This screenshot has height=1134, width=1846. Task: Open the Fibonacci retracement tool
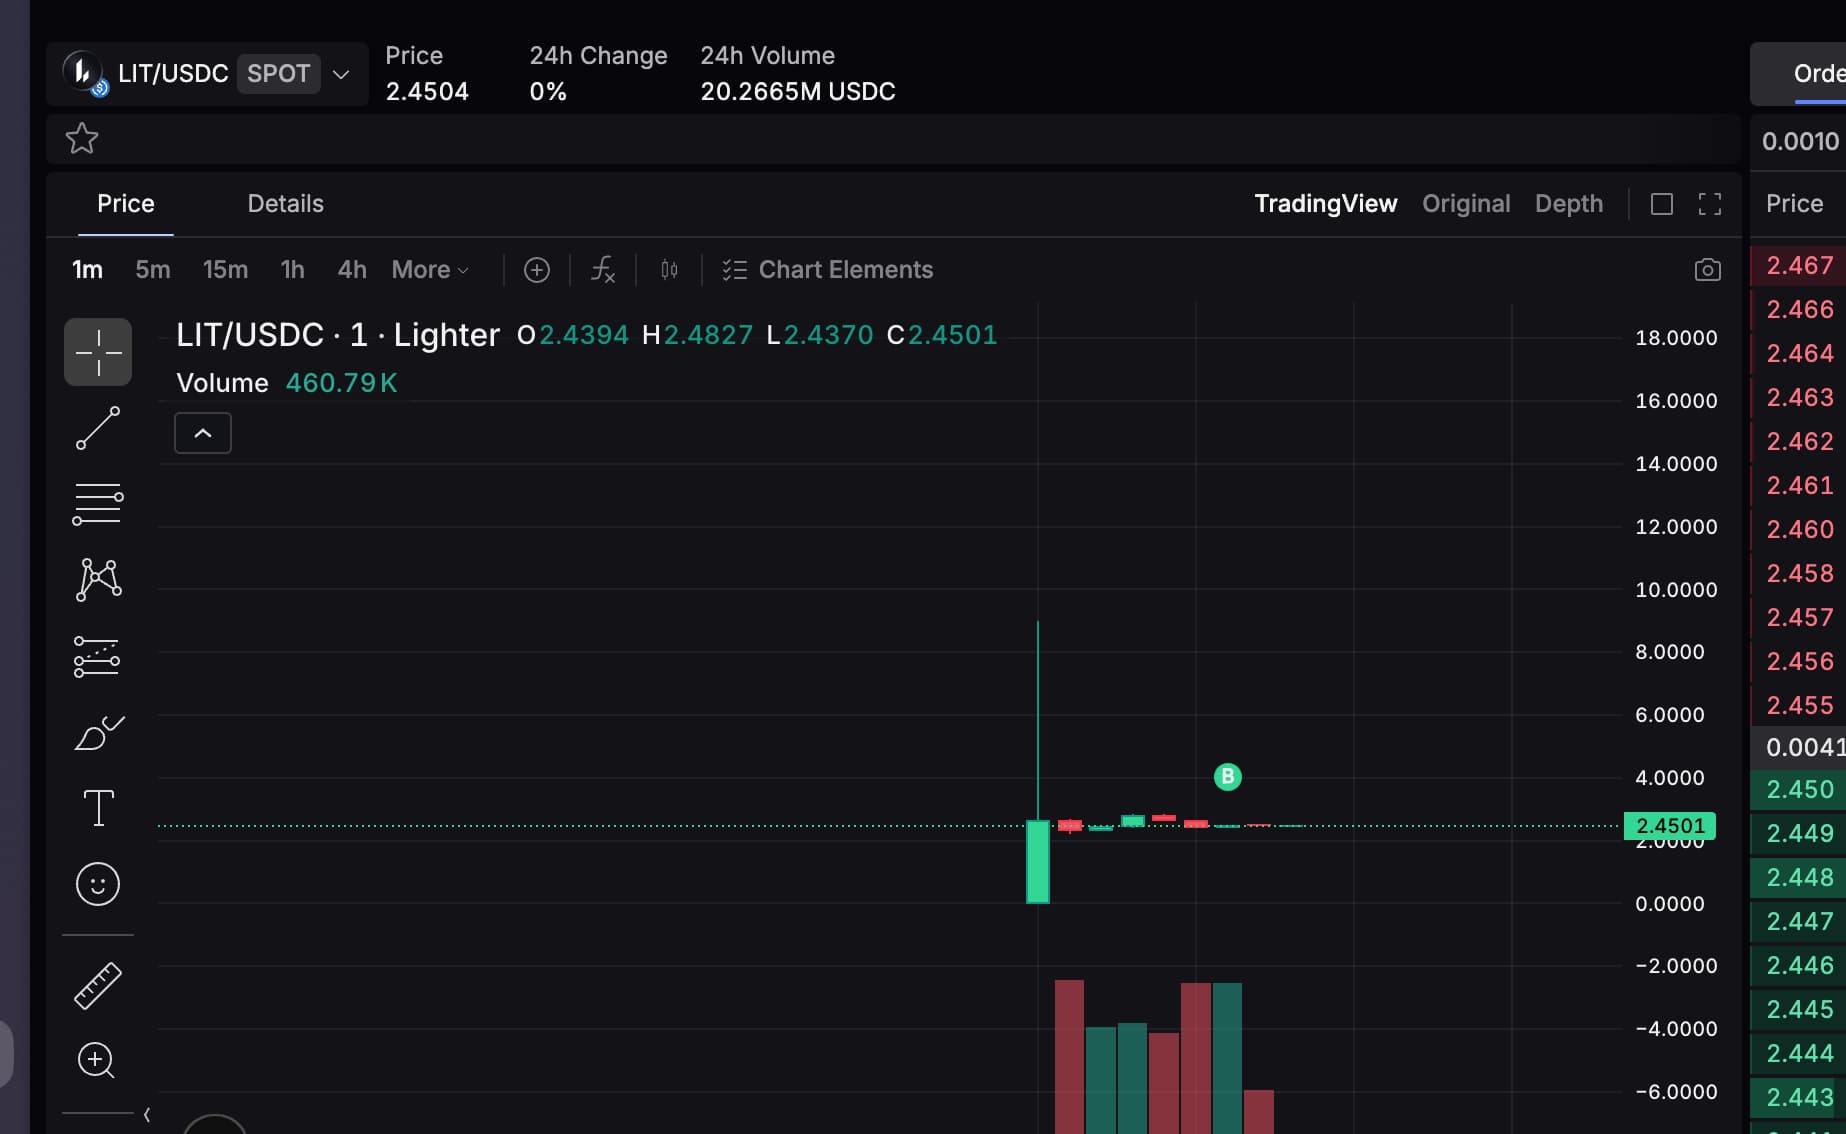tap(98, 504)
